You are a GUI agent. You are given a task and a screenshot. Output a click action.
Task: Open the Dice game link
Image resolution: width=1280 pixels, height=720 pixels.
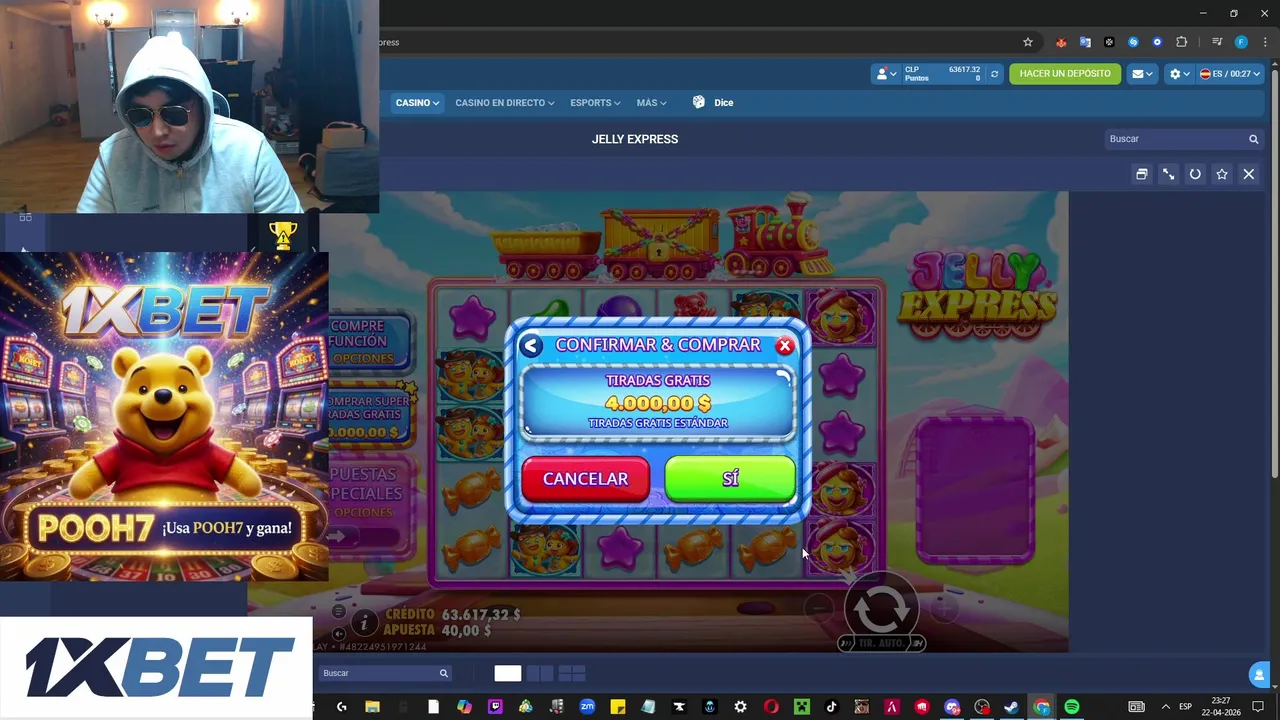click(x=713, y=103)
